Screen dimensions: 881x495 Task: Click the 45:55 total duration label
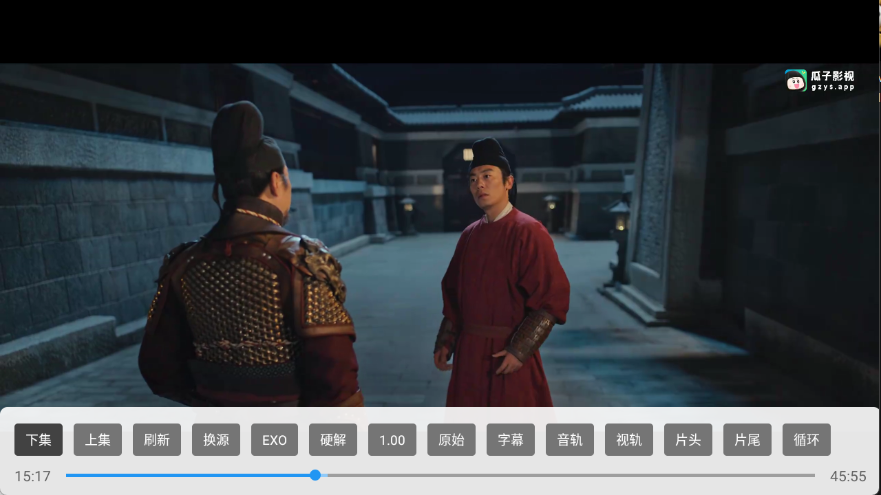pyautogui.click(x=848, y=476)
